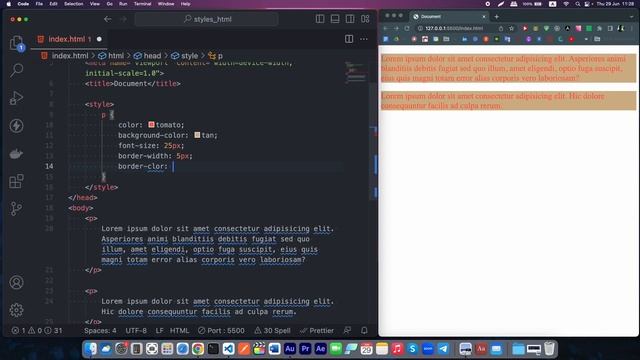The width and height of the screenshot is (640, 360).
Task: Open the Docker whale view
Action: [x=16, y=153]
